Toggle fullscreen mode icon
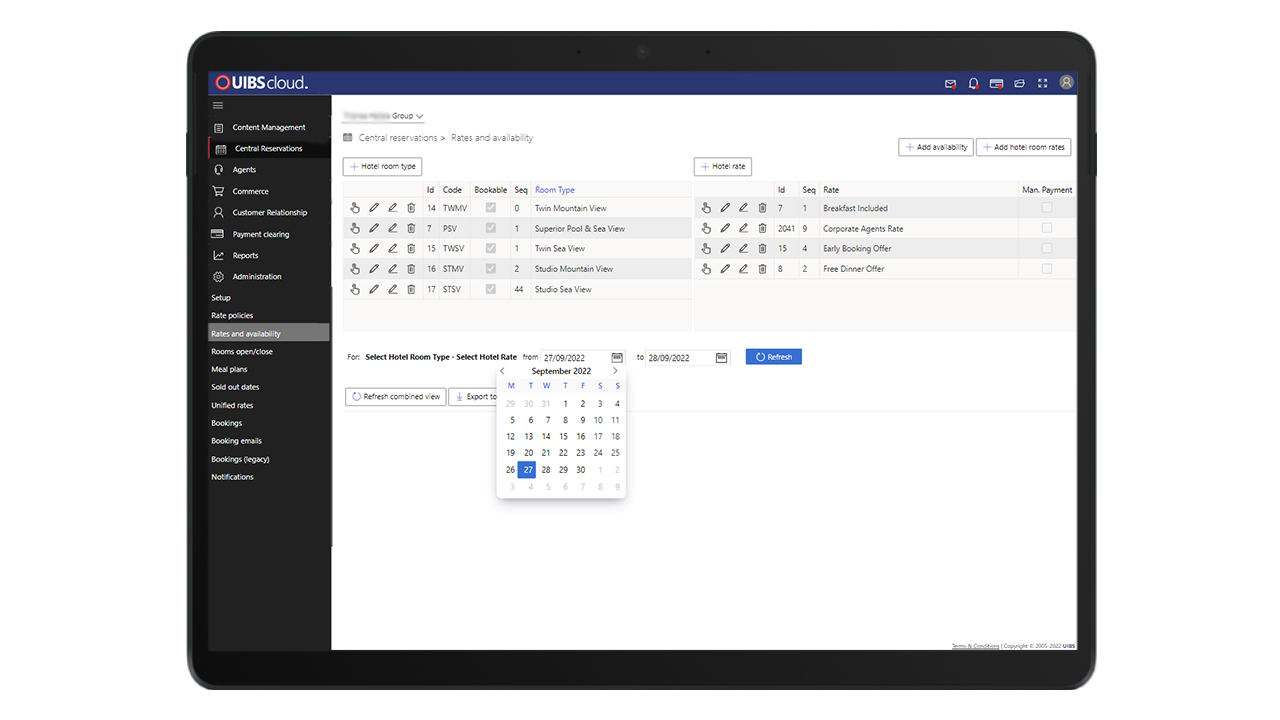The width and height of the screenshot is (1280, 720). tap(1042, 83)
